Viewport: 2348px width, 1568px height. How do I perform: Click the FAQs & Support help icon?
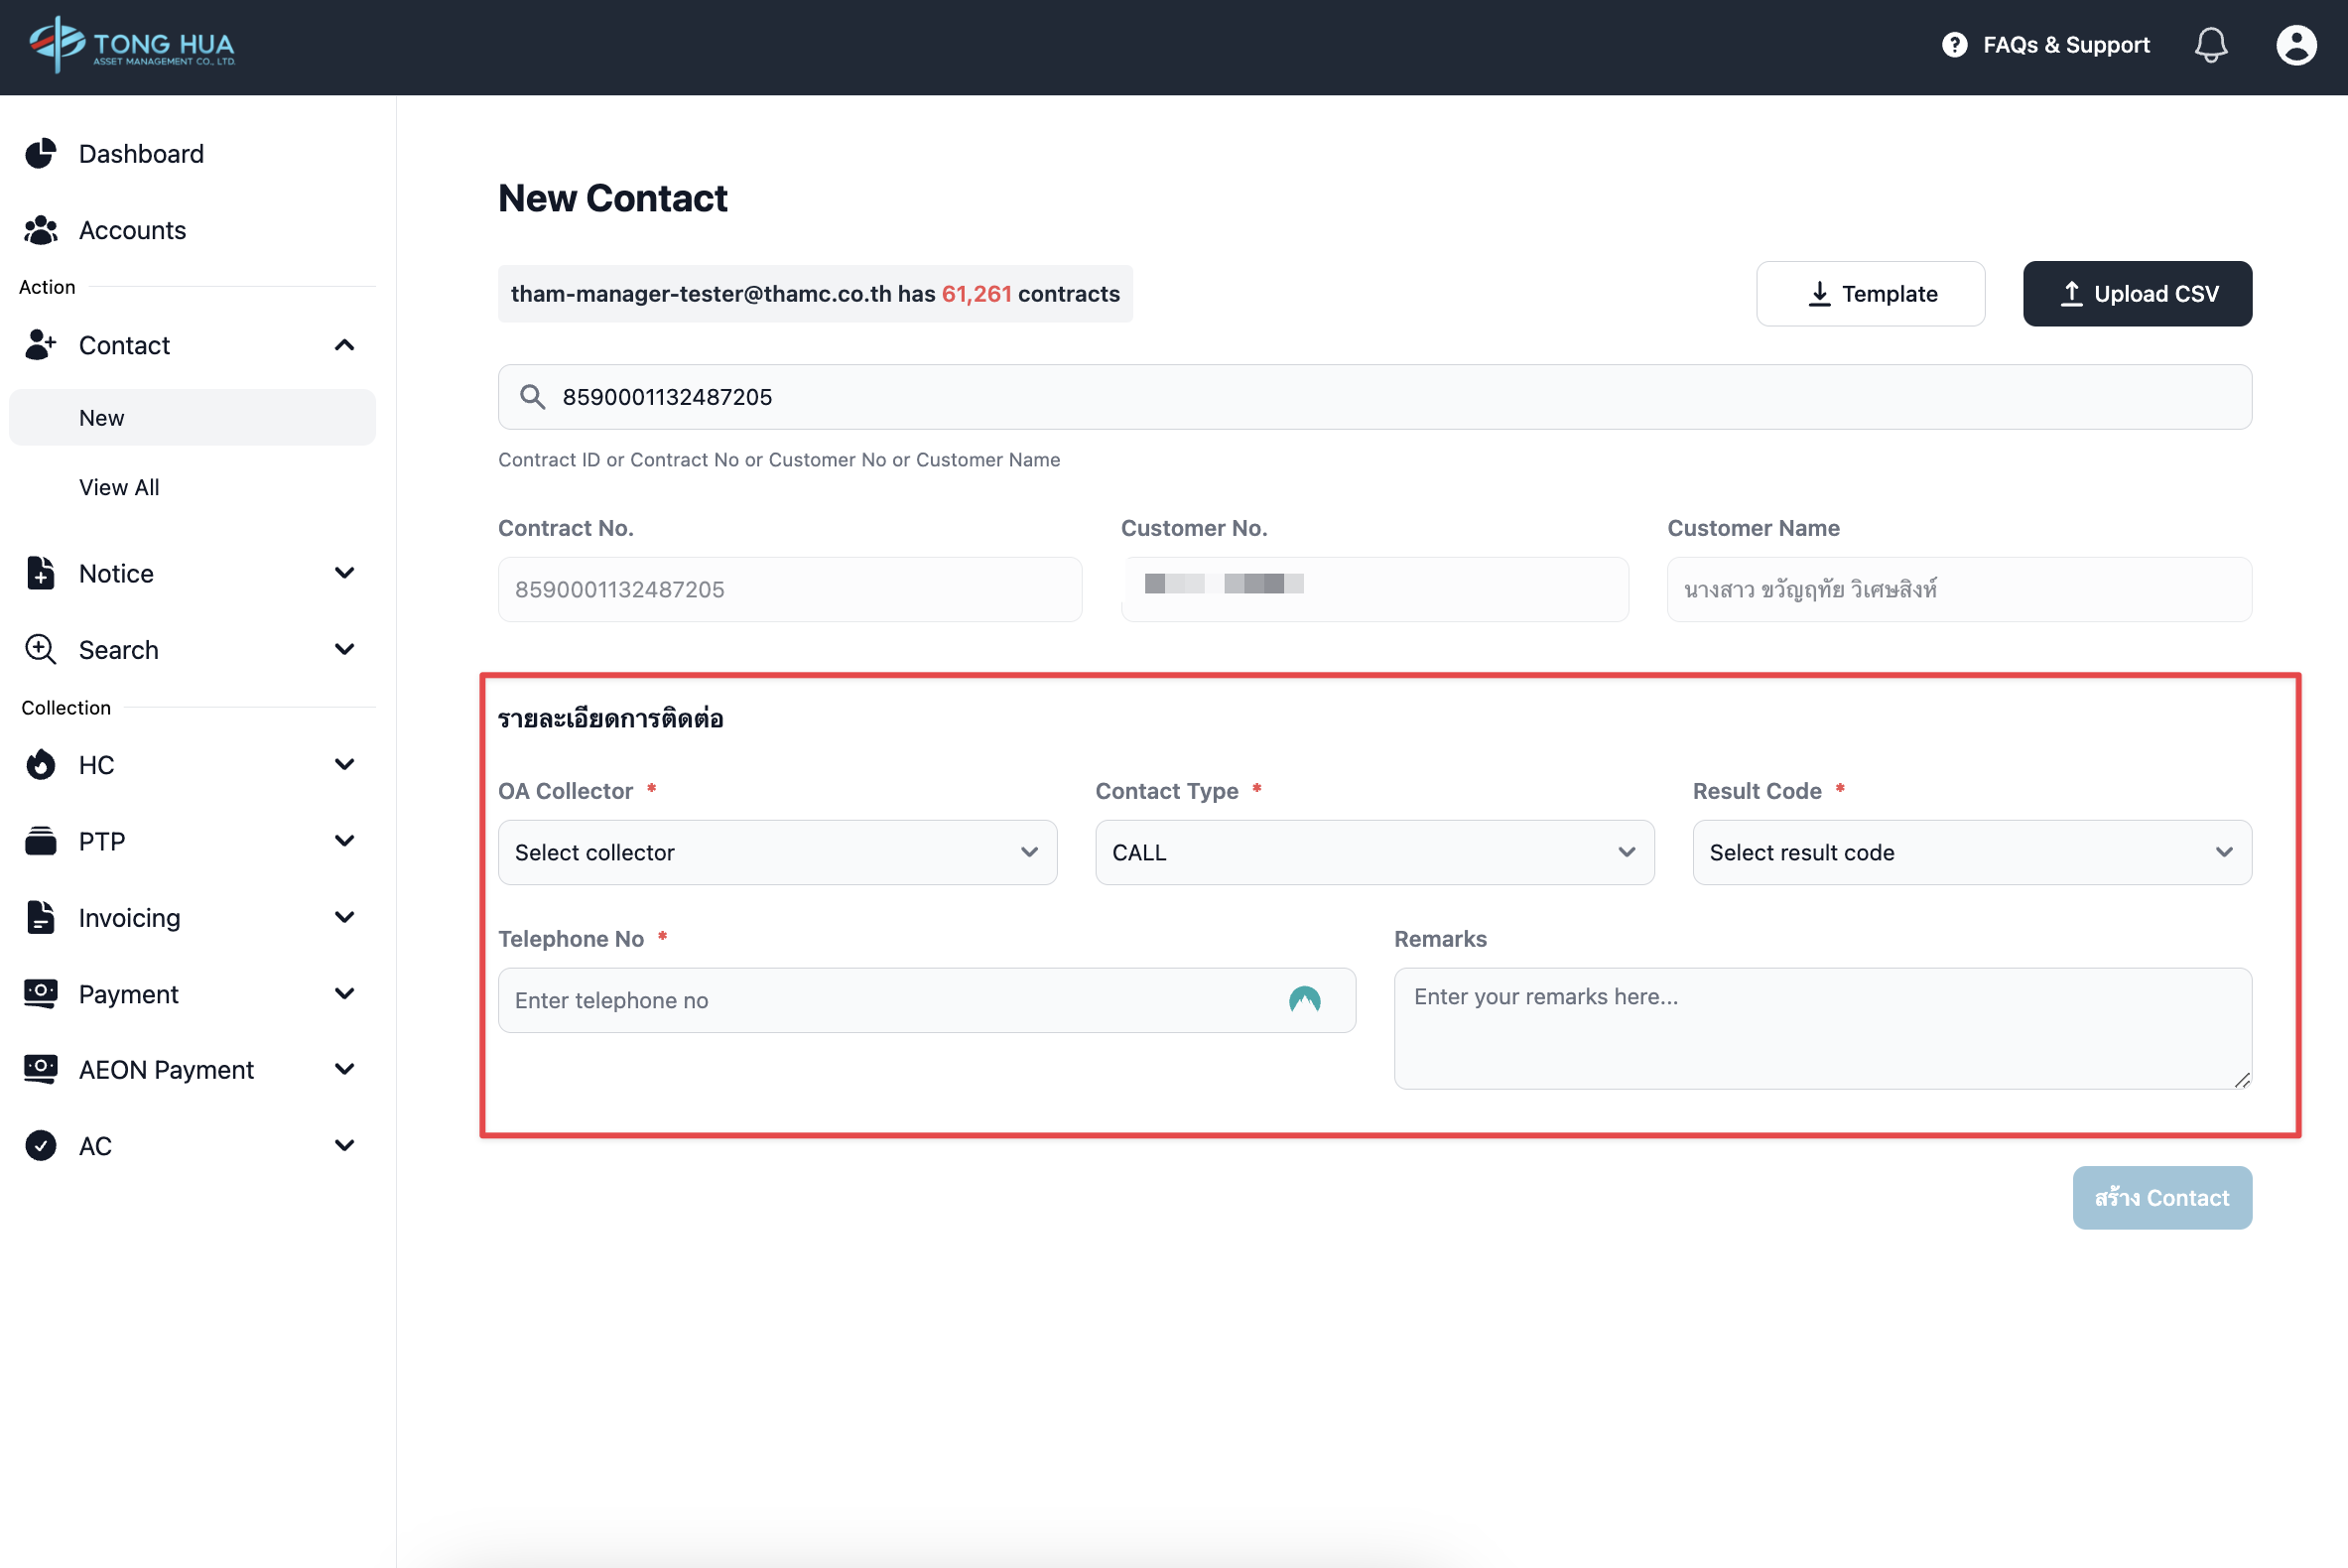pyautogui.click(x=1954, y=45)
